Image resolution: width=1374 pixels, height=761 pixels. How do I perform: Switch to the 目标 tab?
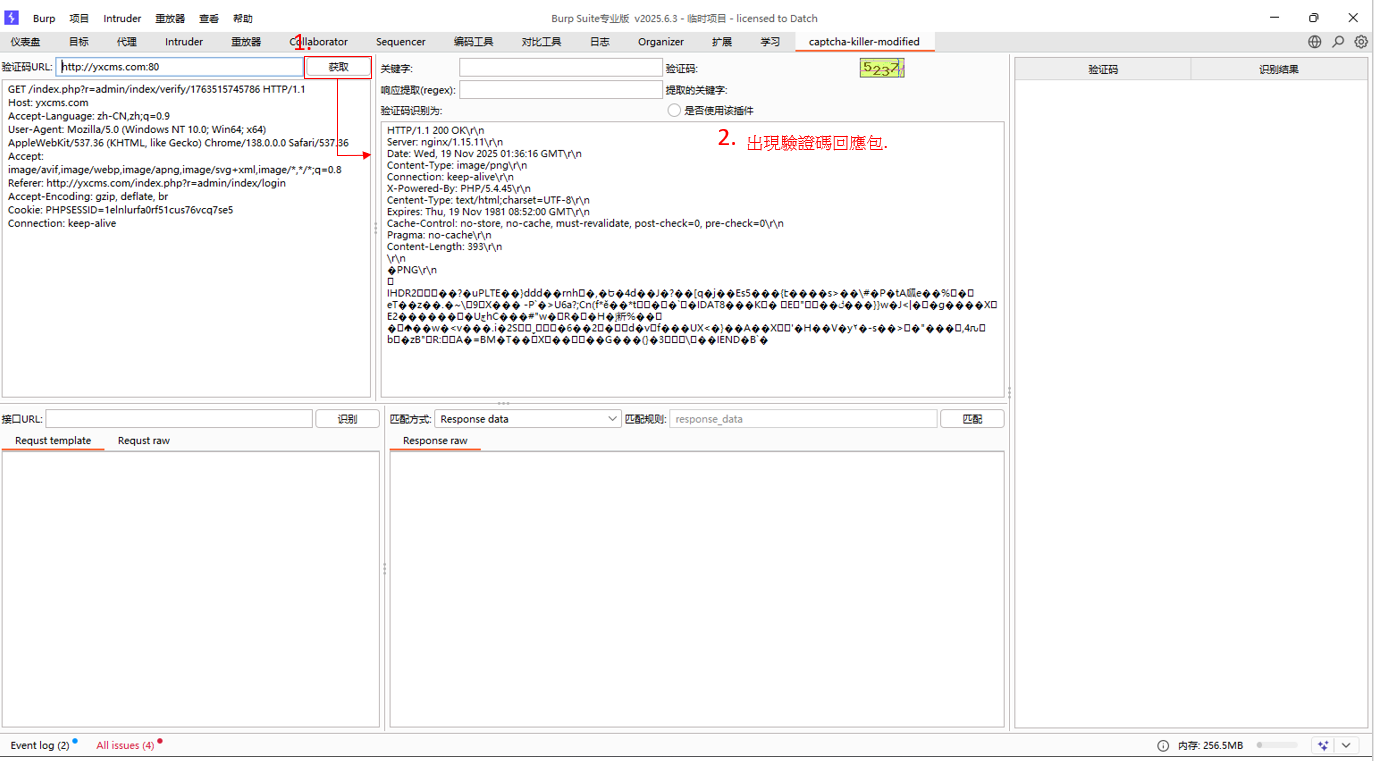[79, 42]
